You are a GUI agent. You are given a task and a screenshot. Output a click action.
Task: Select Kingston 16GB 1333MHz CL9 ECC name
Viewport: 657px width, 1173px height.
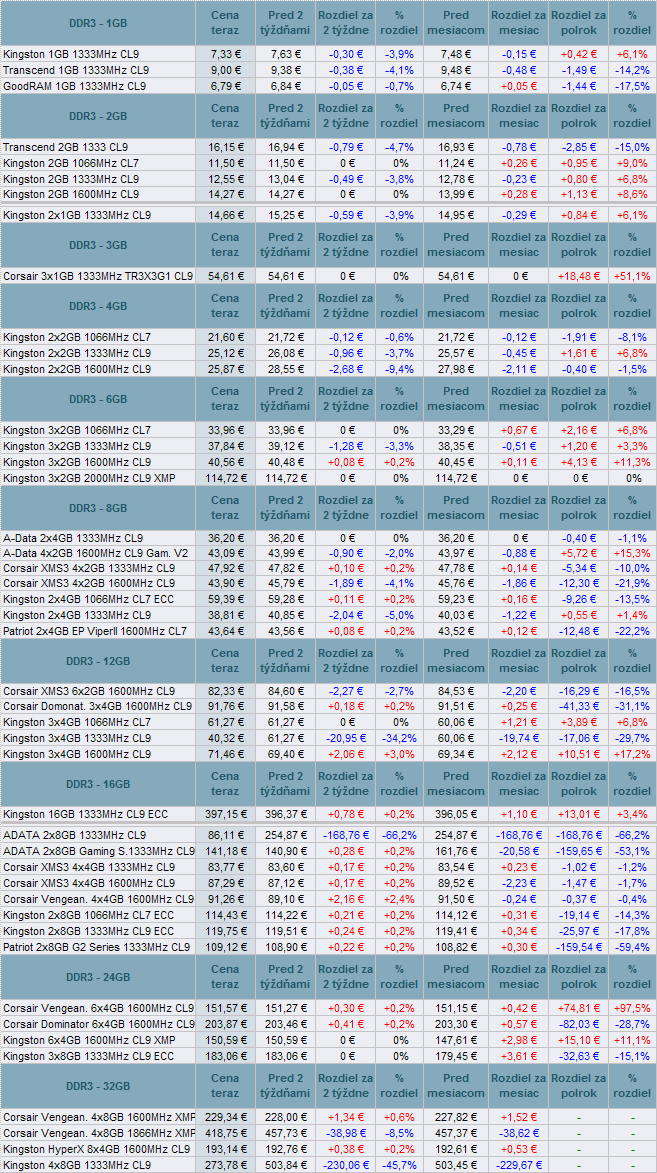click(x=85, y=815)
